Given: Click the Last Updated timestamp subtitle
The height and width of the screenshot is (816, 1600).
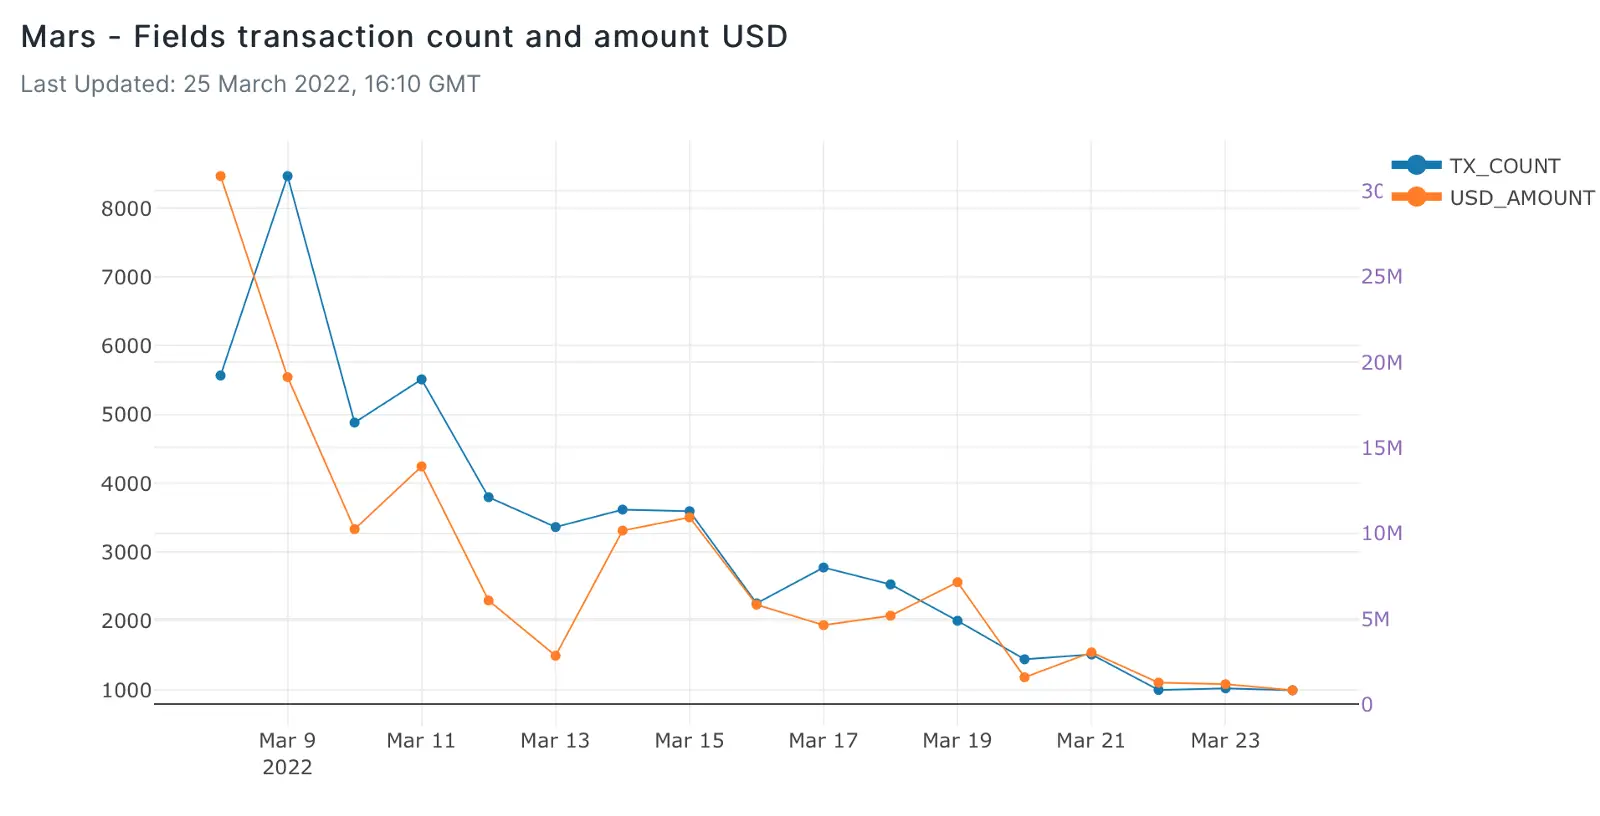Looking at the screenshot, I should coord(250,84).
